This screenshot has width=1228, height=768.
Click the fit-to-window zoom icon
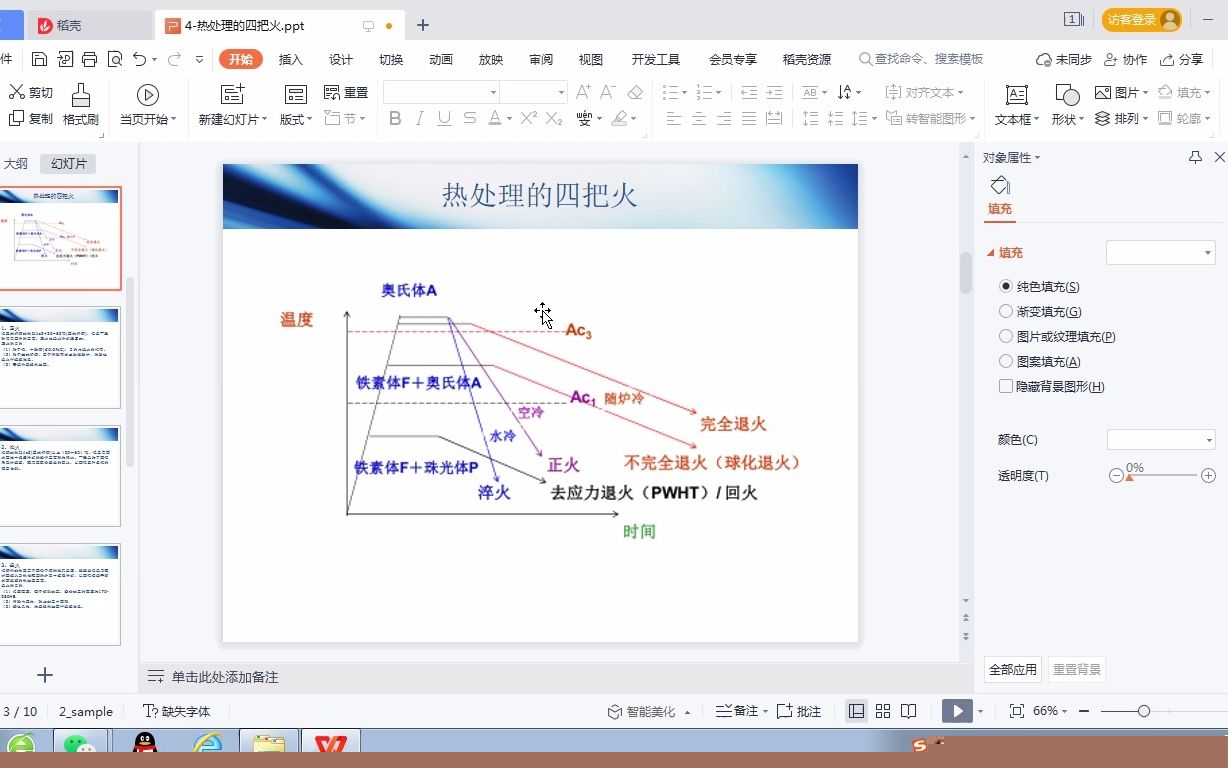(x=1017, y=711)
